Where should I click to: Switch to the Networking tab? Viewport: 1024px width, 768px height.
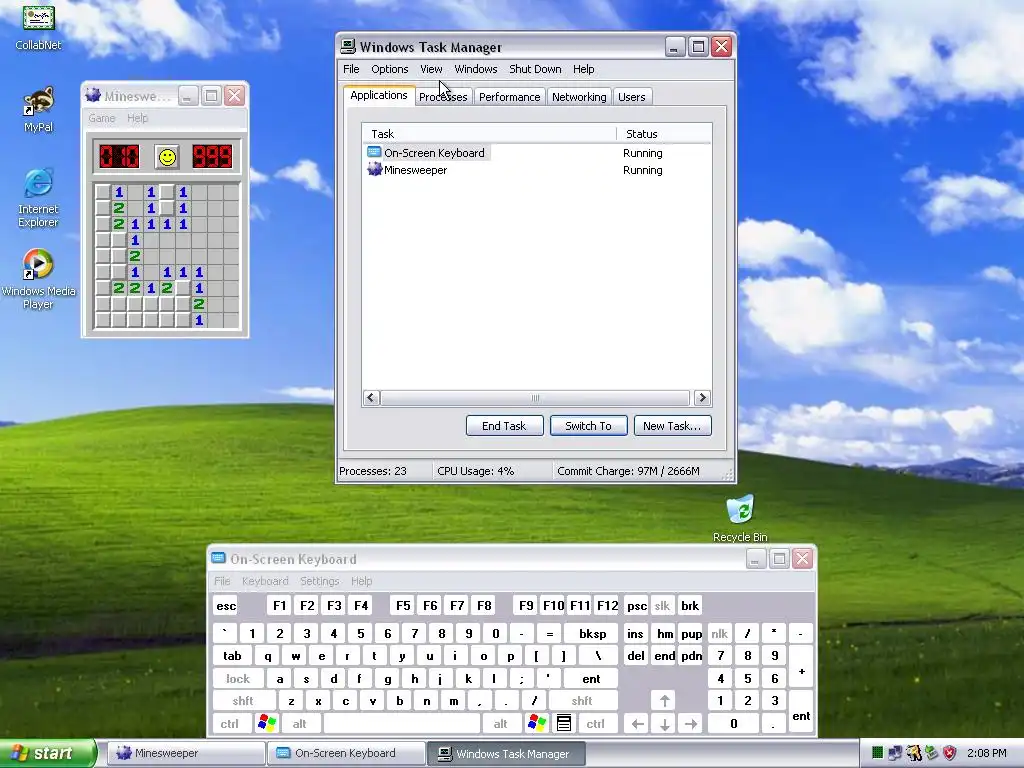(x=579, y=97)
